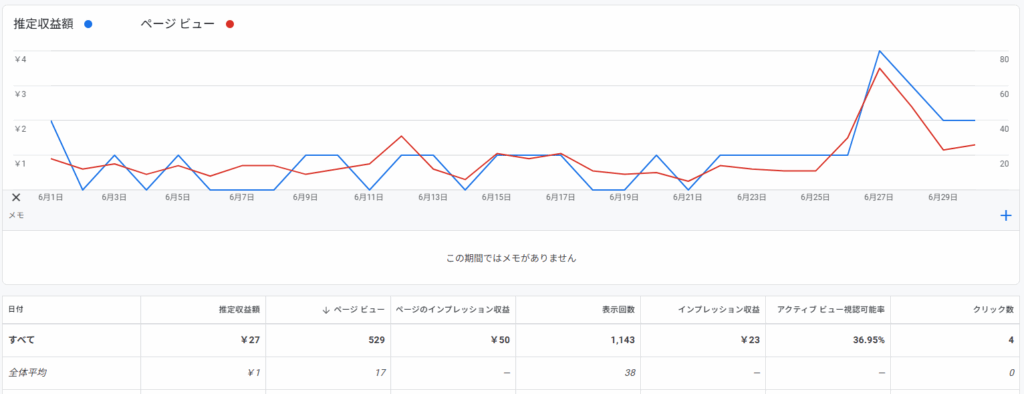Click the メモ label in notes bar
The height and width of the screenshot is (394, 1024).
click(x=16, y=215)
